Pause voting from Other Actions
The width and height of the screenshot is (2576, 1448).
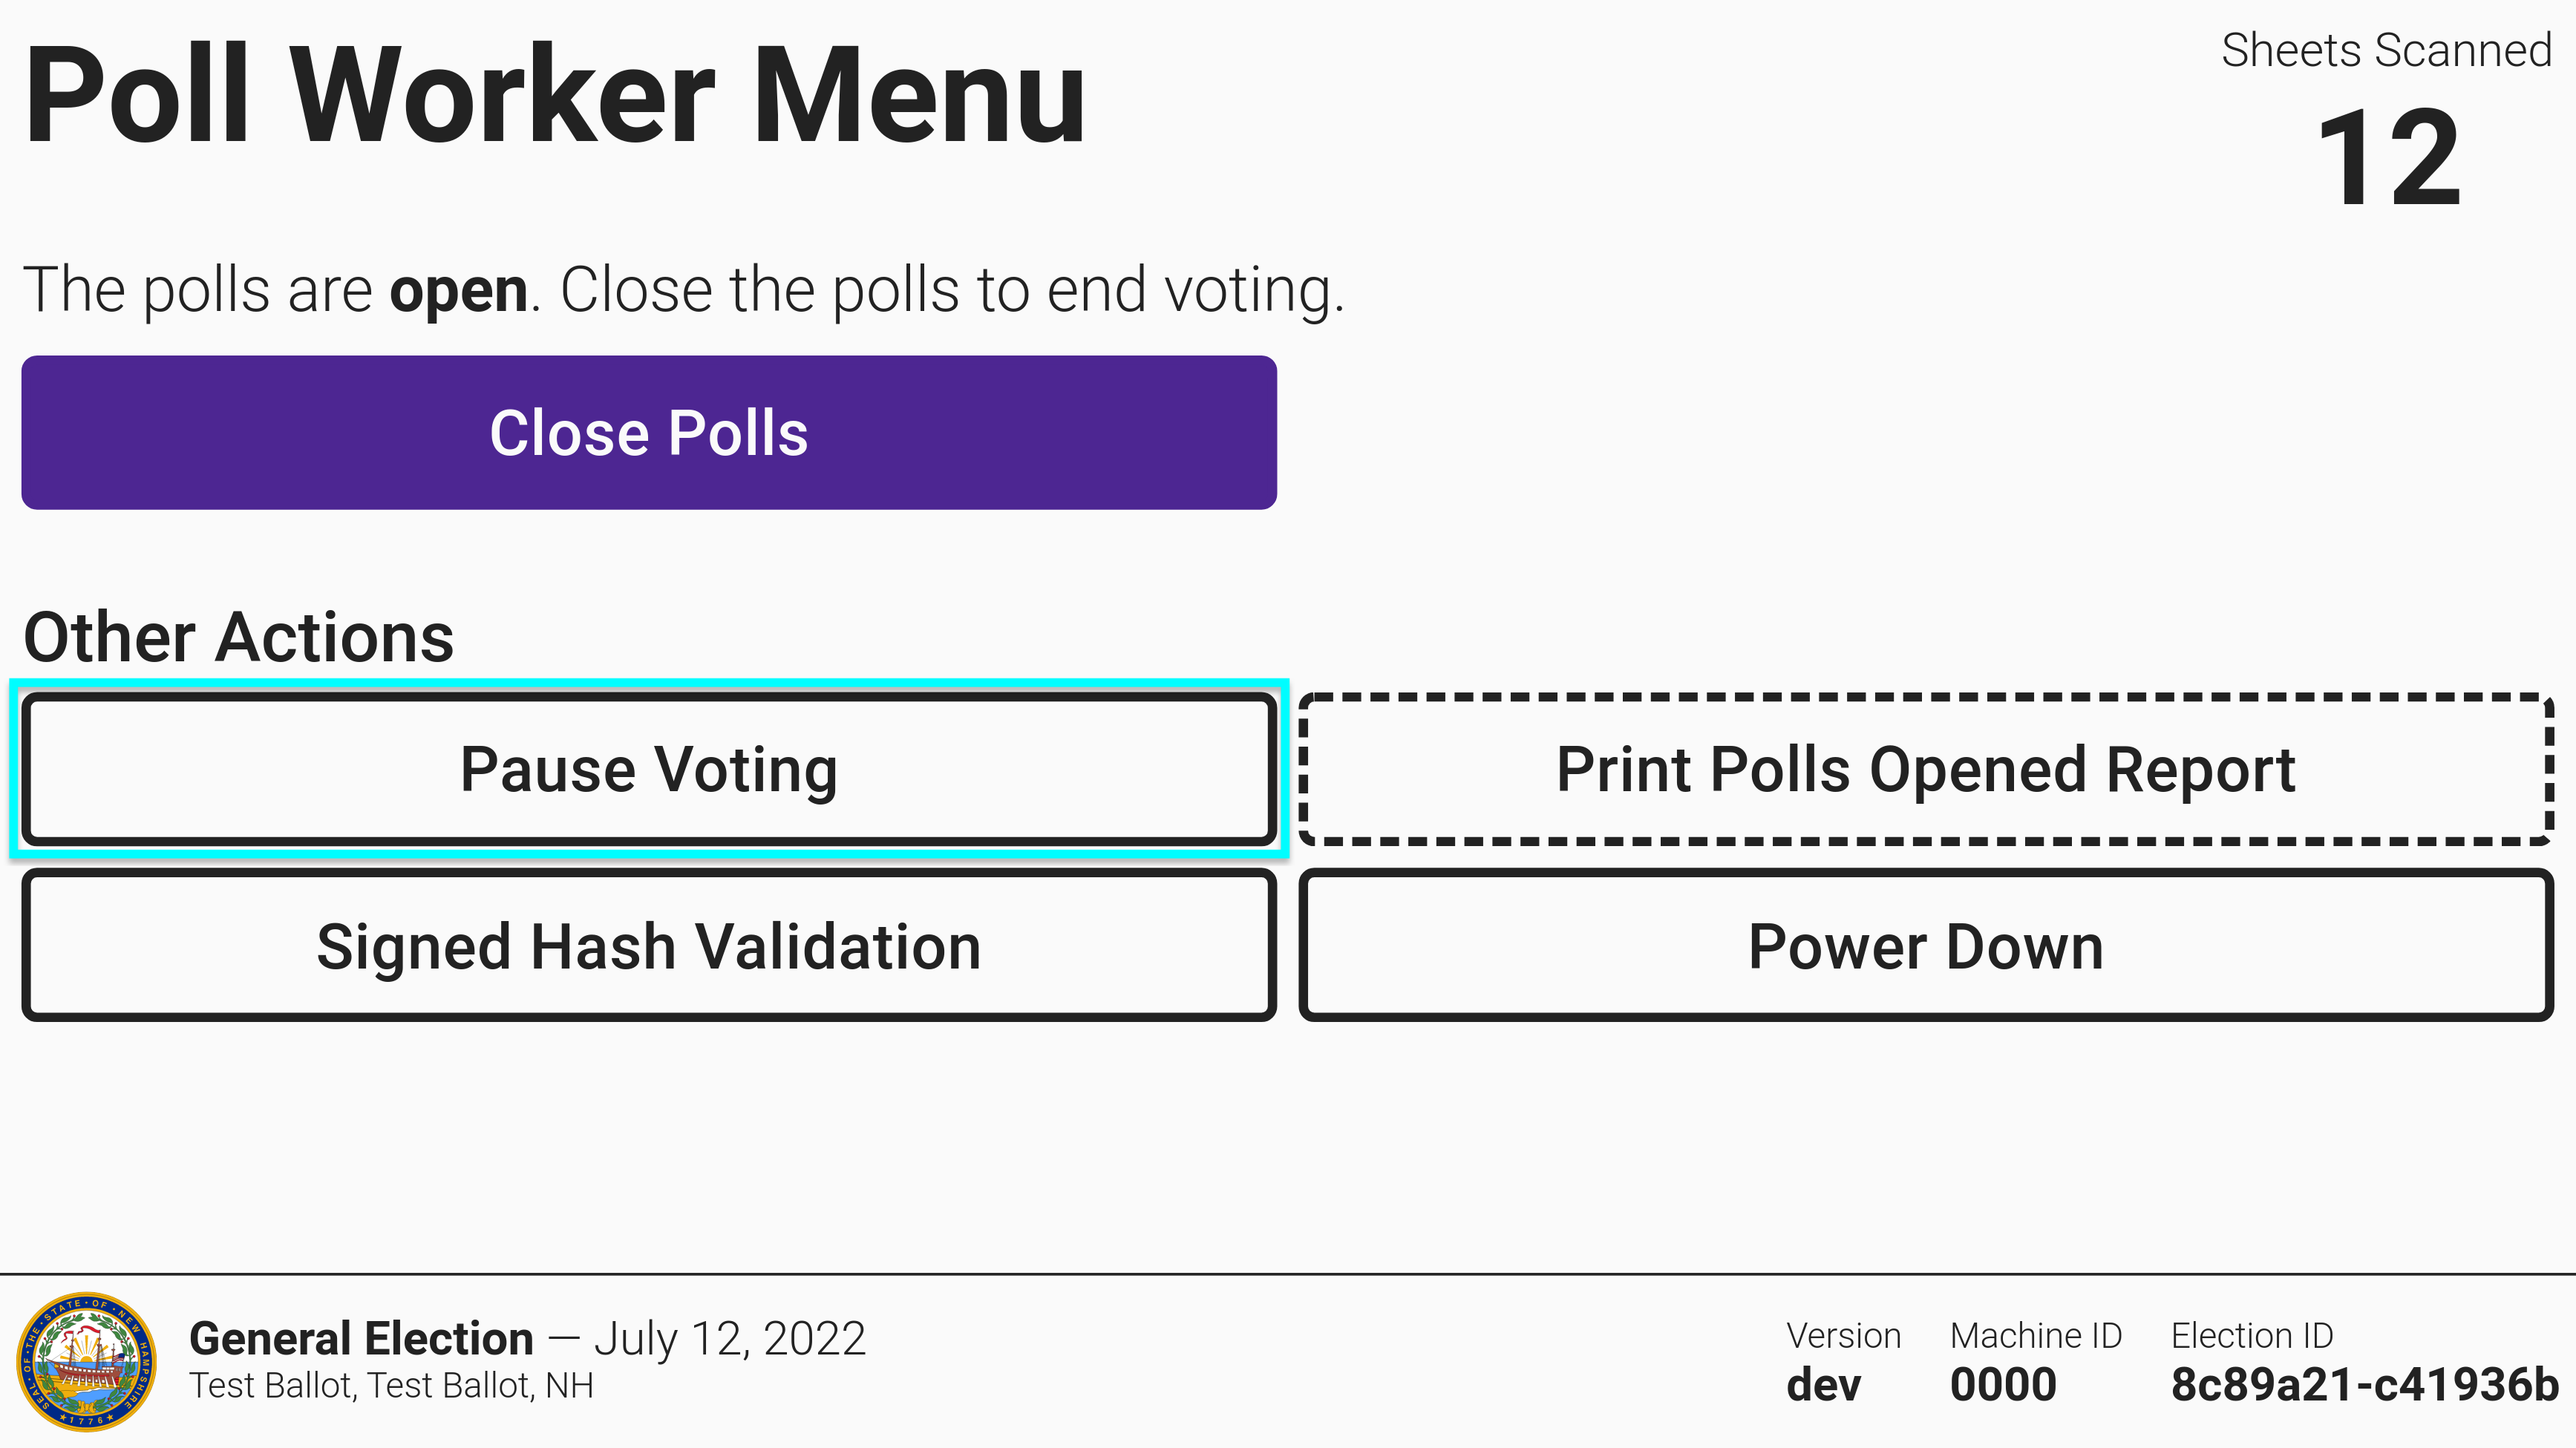(648, 769)
